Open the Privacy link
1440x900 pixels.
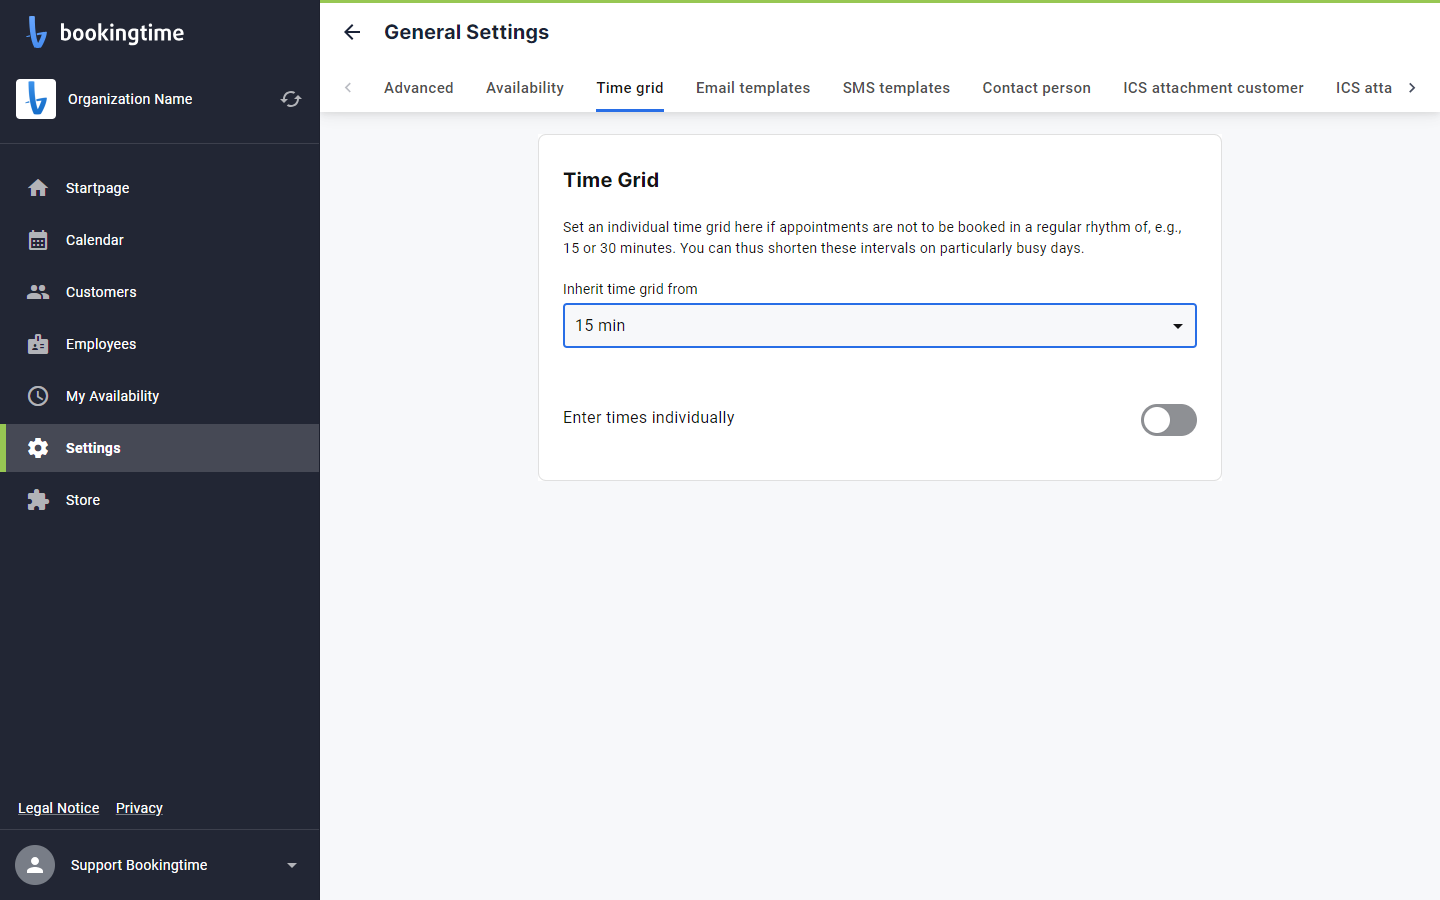point(139,808)
